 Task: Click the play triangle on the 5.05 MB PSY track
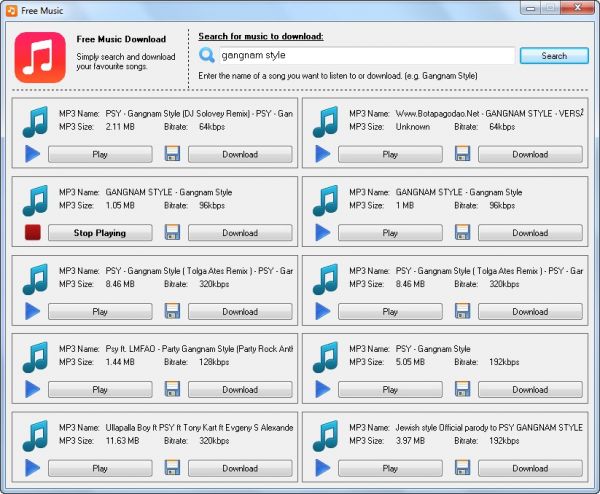pos(323,389)
